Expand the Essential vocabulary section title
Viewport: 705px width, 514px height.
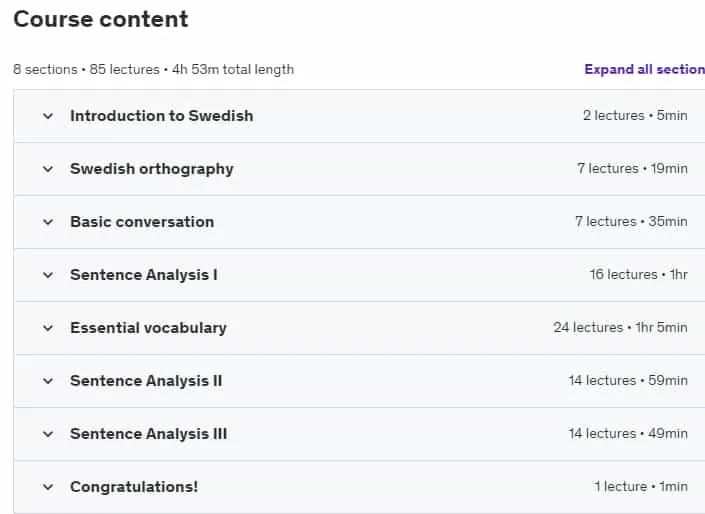coord(148,328)
